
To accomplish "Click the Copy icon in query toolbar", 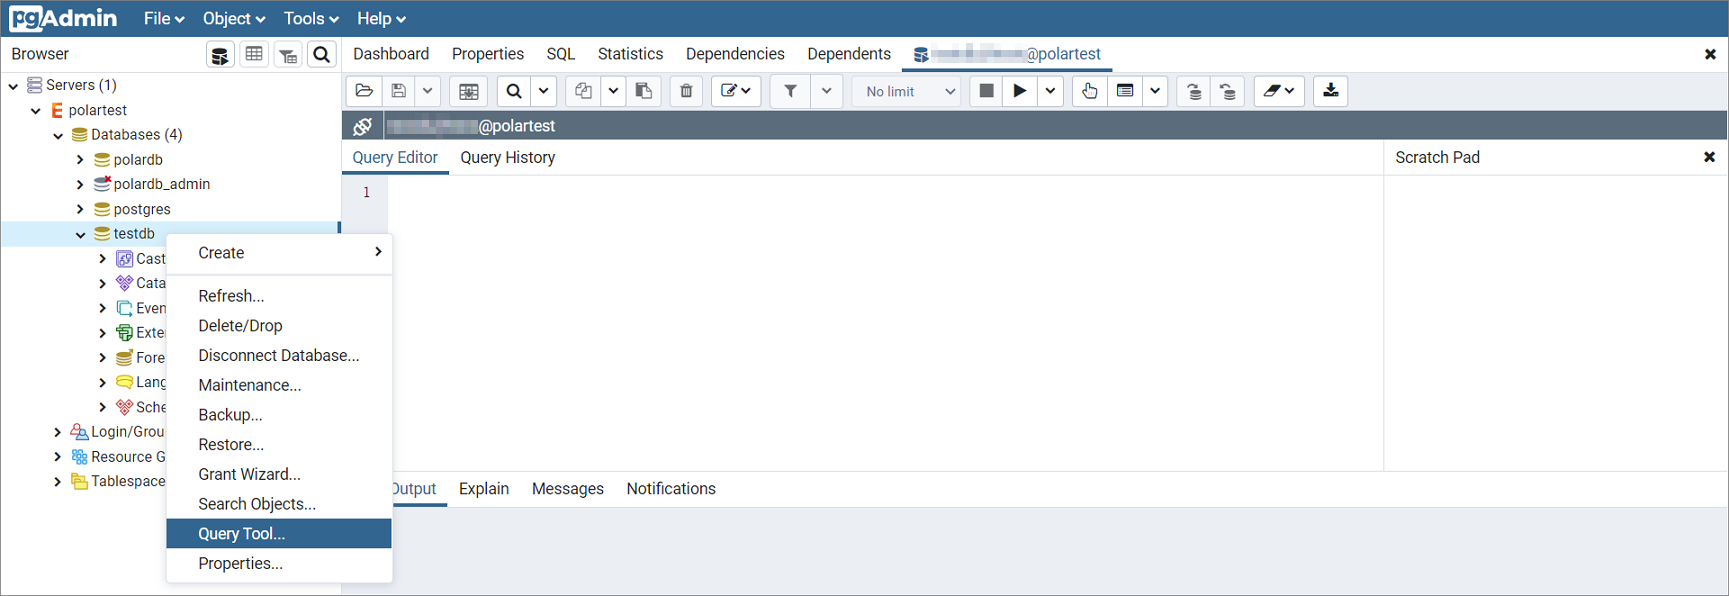I will [583, 91].
